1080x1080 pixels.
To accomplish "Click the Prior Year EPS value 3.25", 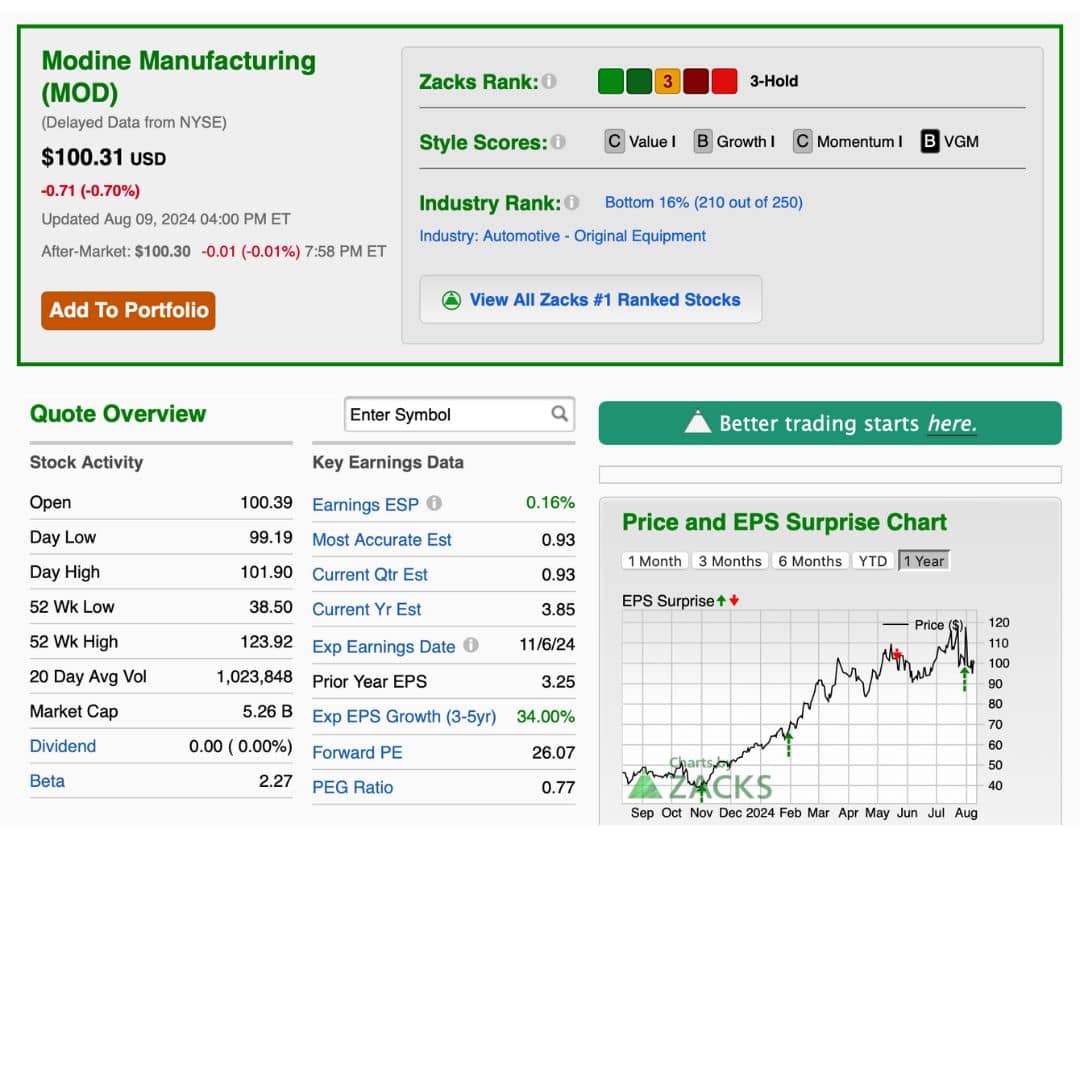I will (558, 682).
